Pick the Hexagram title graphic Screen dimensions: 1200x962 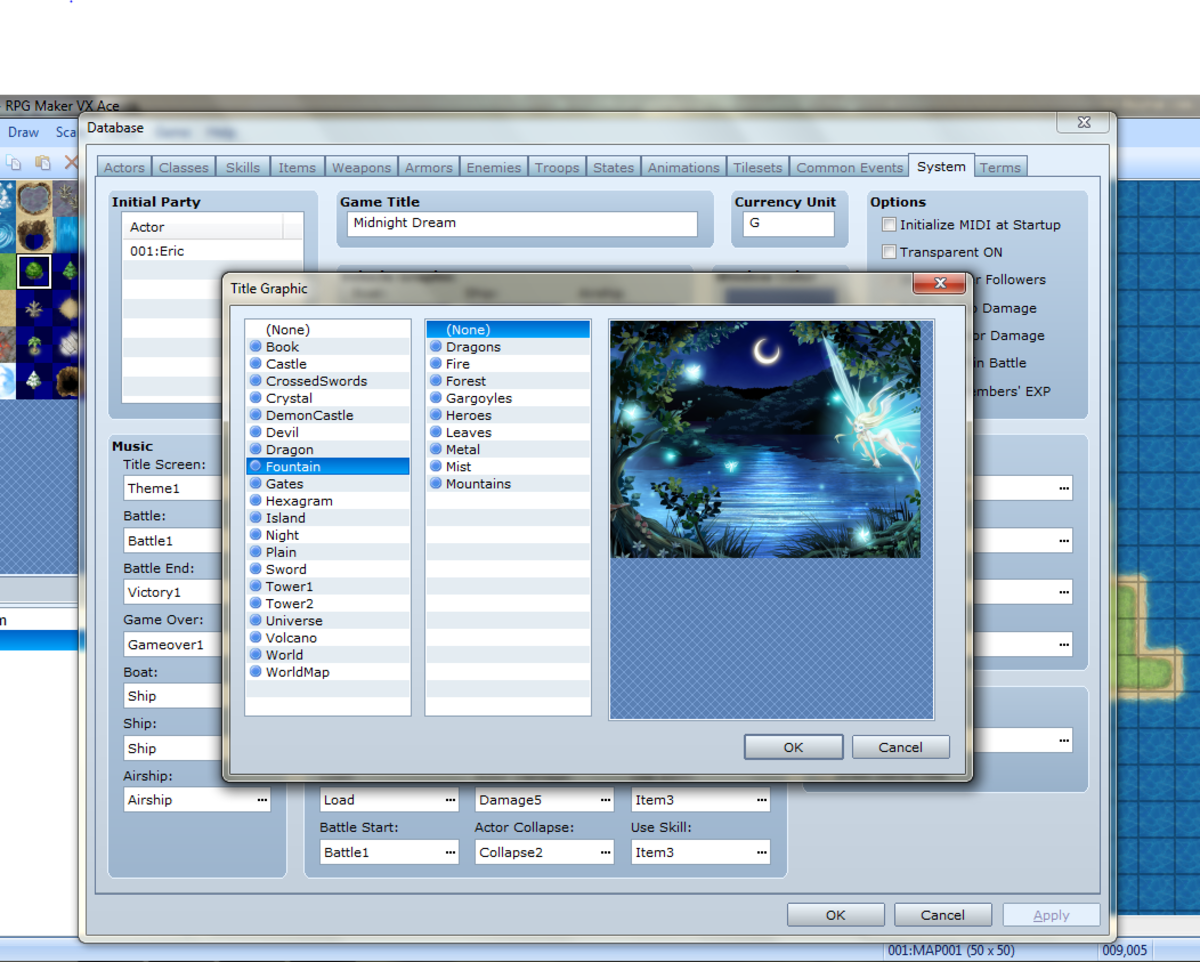tap(299, 501)
